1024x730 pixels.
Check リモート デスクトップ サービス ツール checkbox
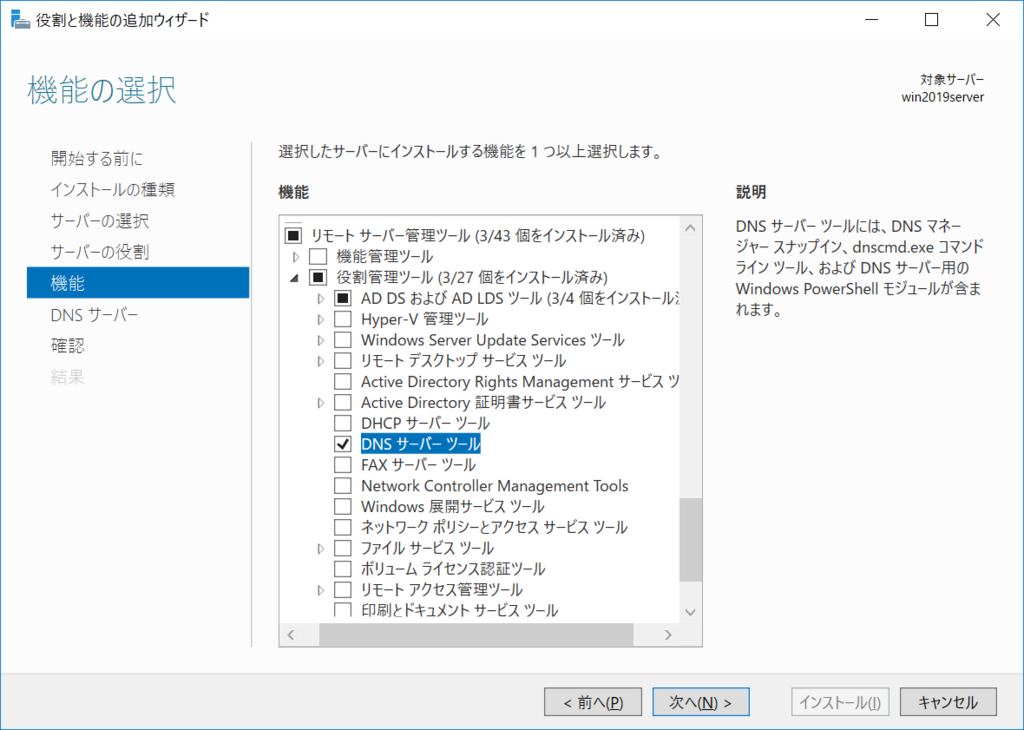pyautogui.click(x=343, y=360)
